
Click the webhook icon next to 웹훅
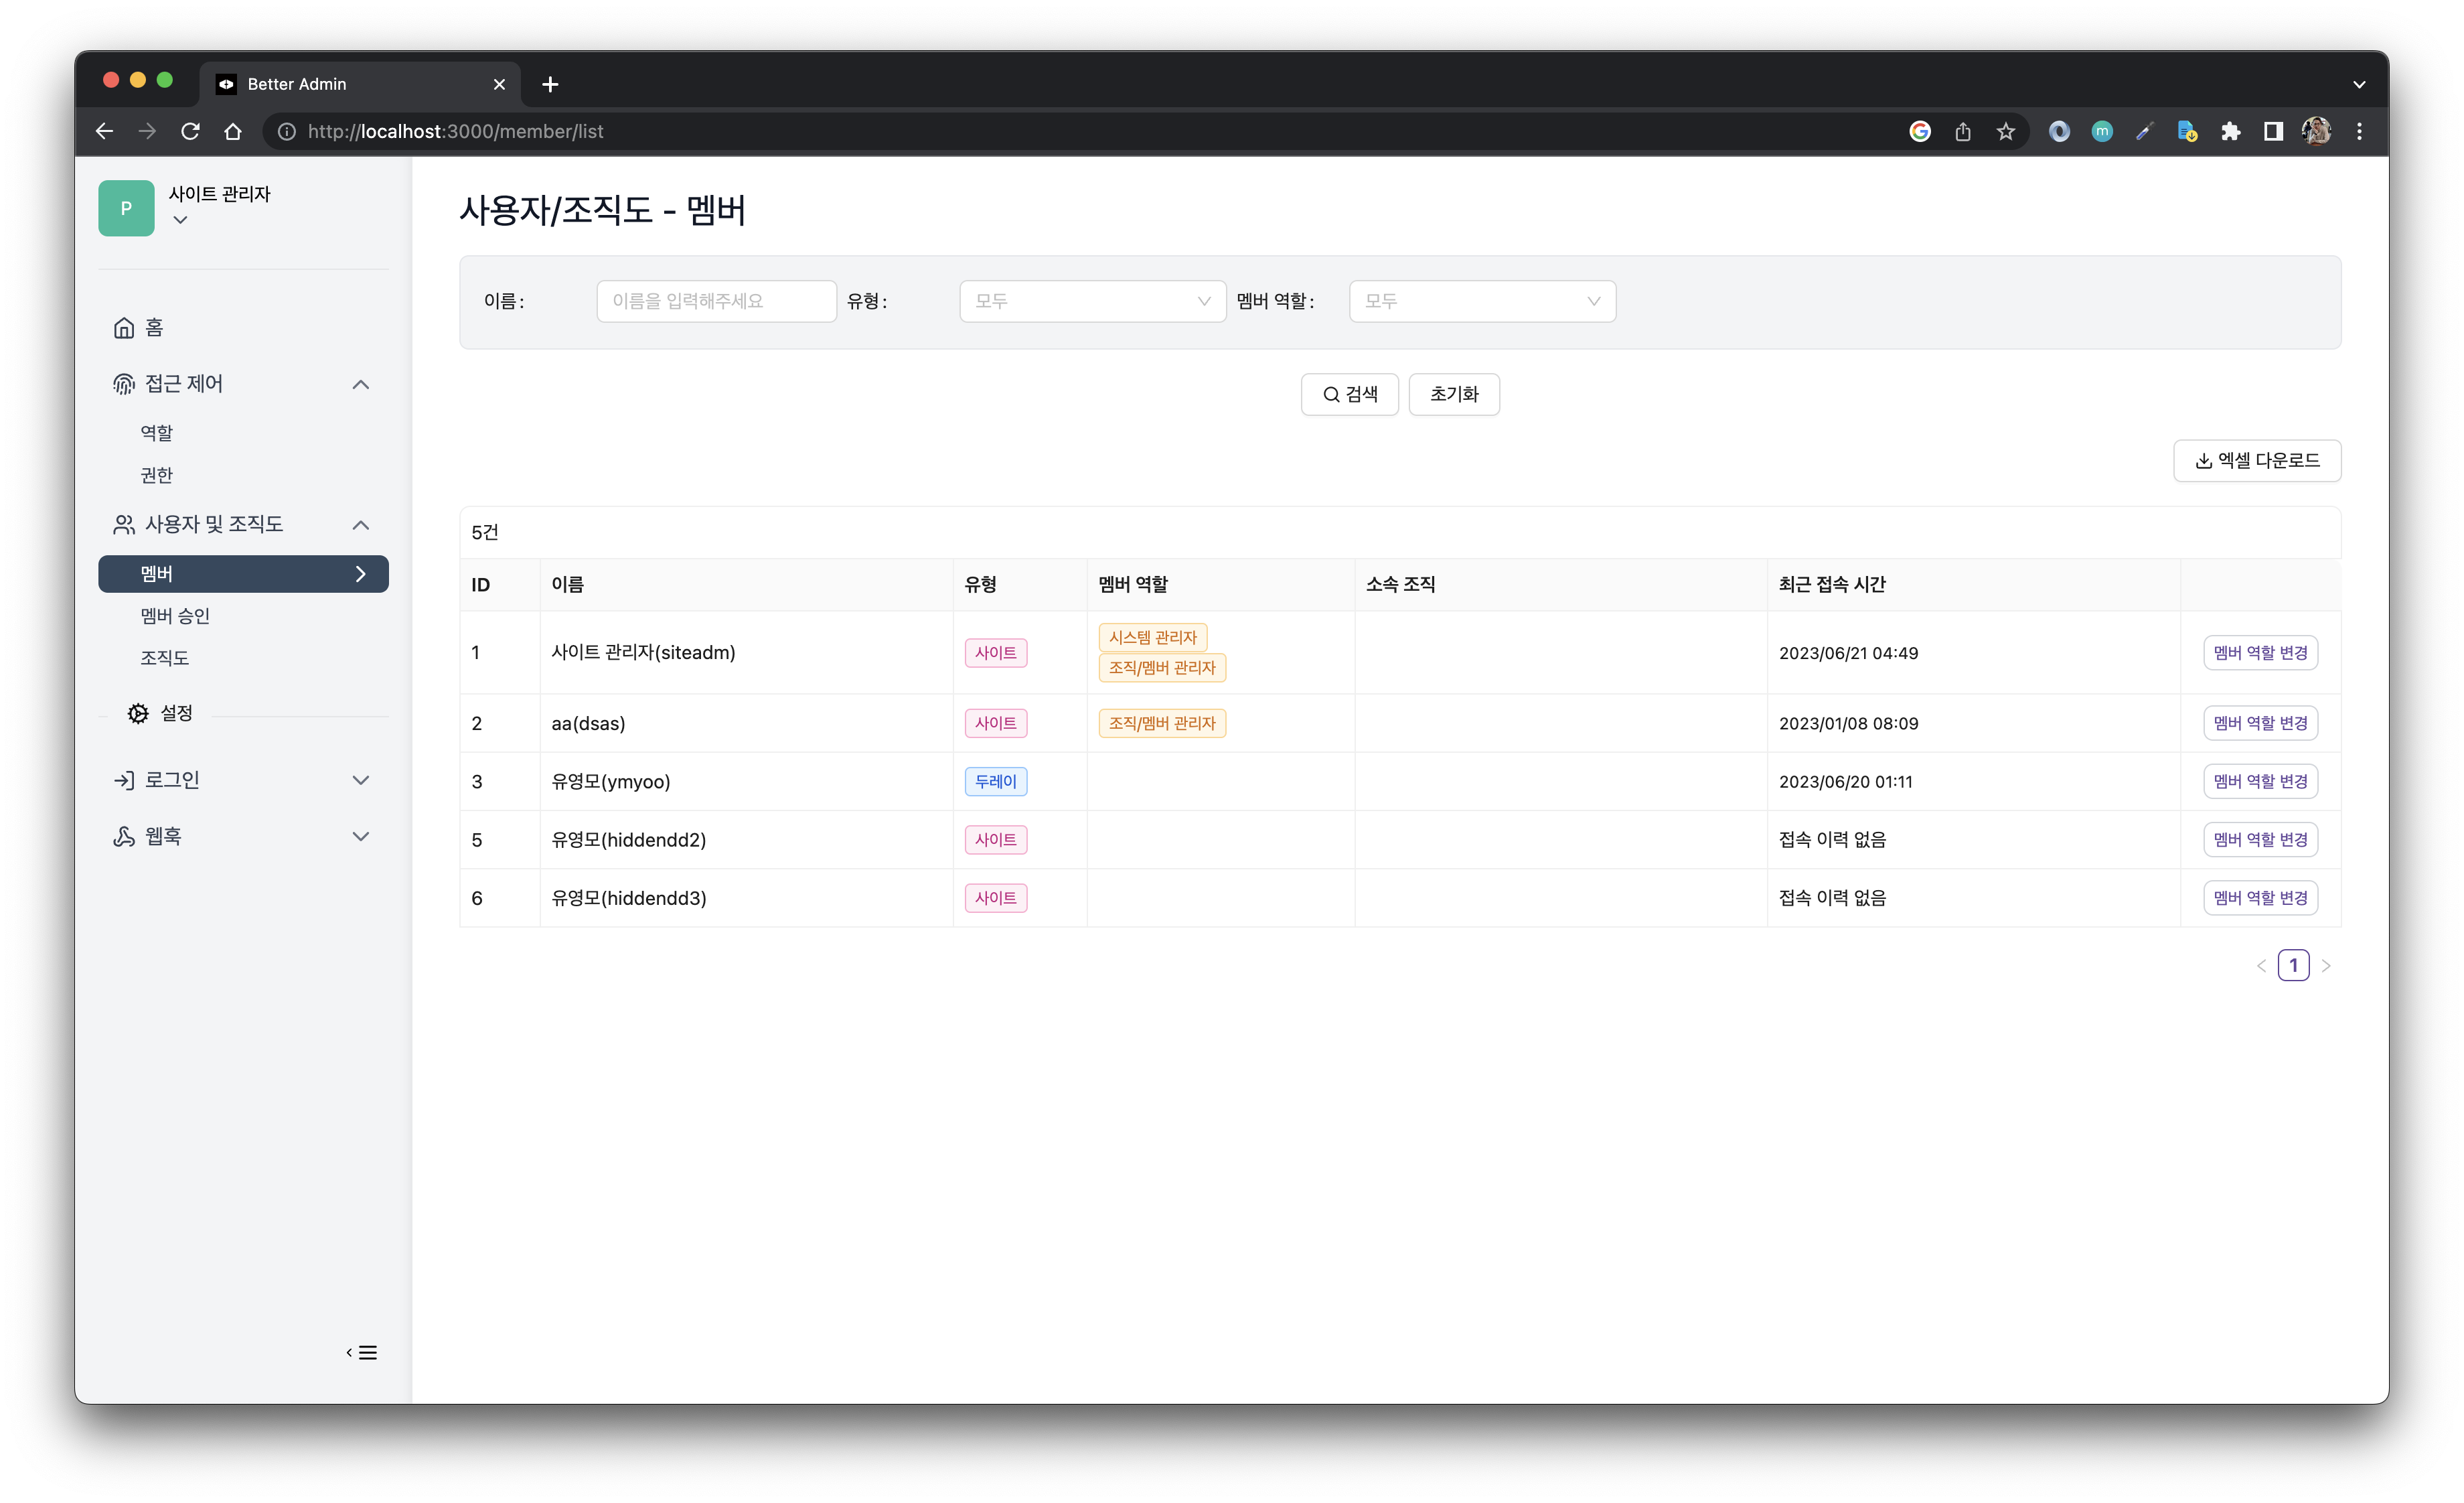pyautogui.click(x=123, y=836)
